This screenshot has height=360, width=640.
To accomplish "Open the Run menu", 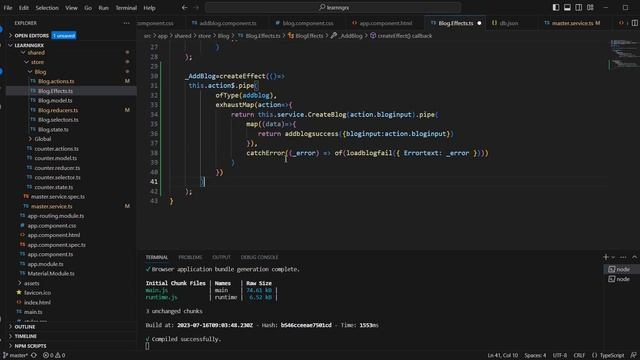I will [x=103, y=8].
